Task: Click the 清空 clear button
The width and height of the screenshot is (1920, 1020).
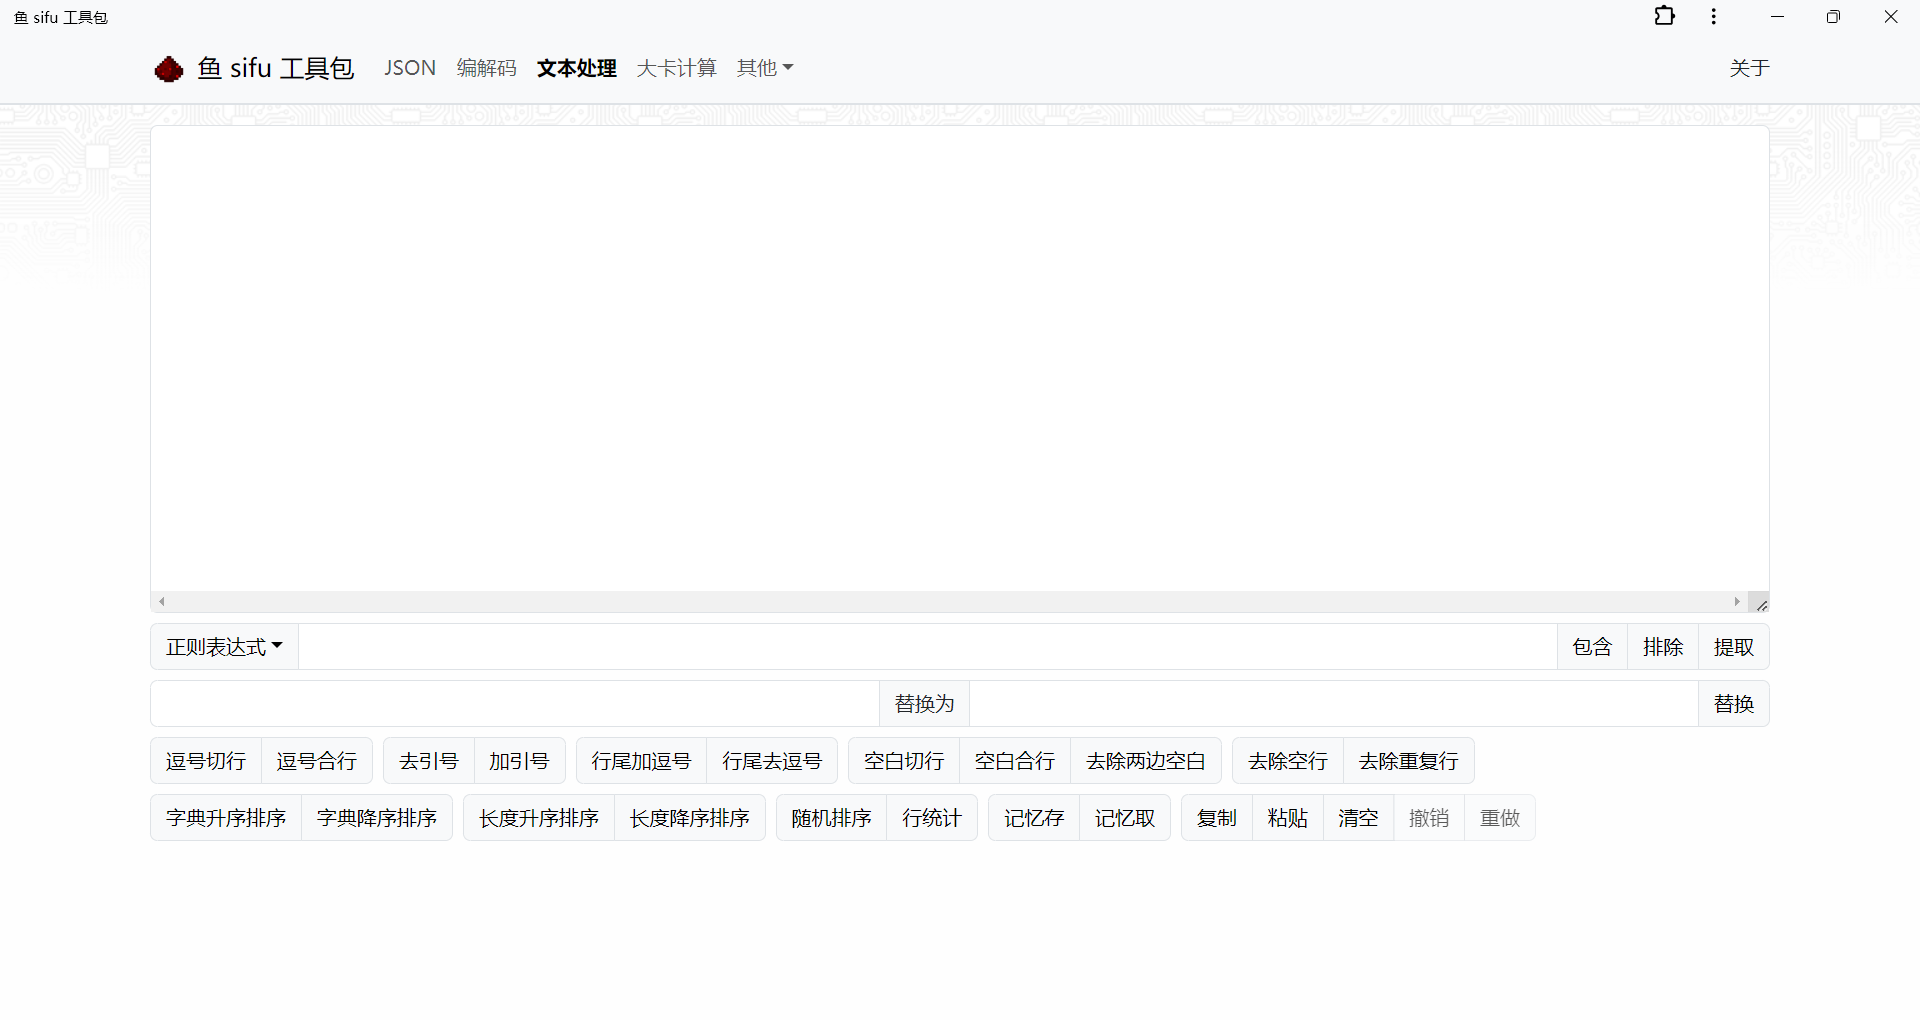Action: click(x=1359, y=818)
